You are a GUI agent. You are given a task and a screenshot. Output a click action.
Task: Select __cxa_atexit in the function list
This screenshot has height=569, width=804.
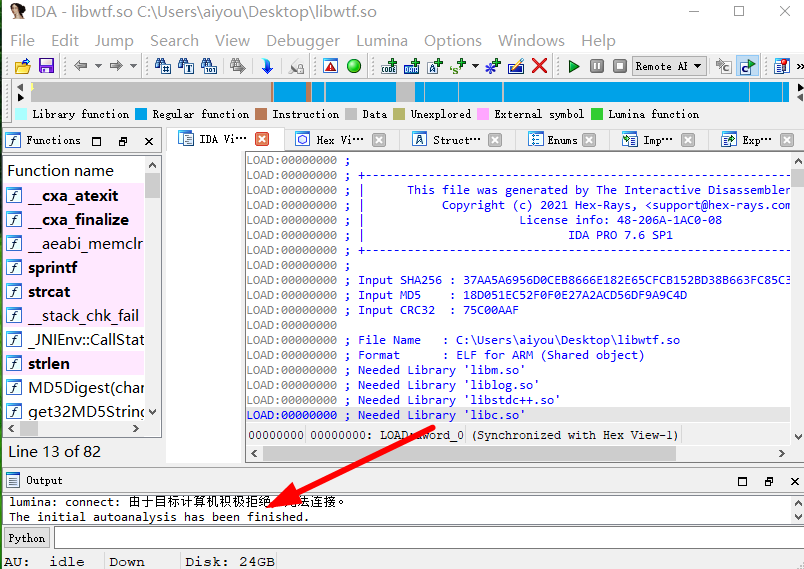[x=74, y=195]
